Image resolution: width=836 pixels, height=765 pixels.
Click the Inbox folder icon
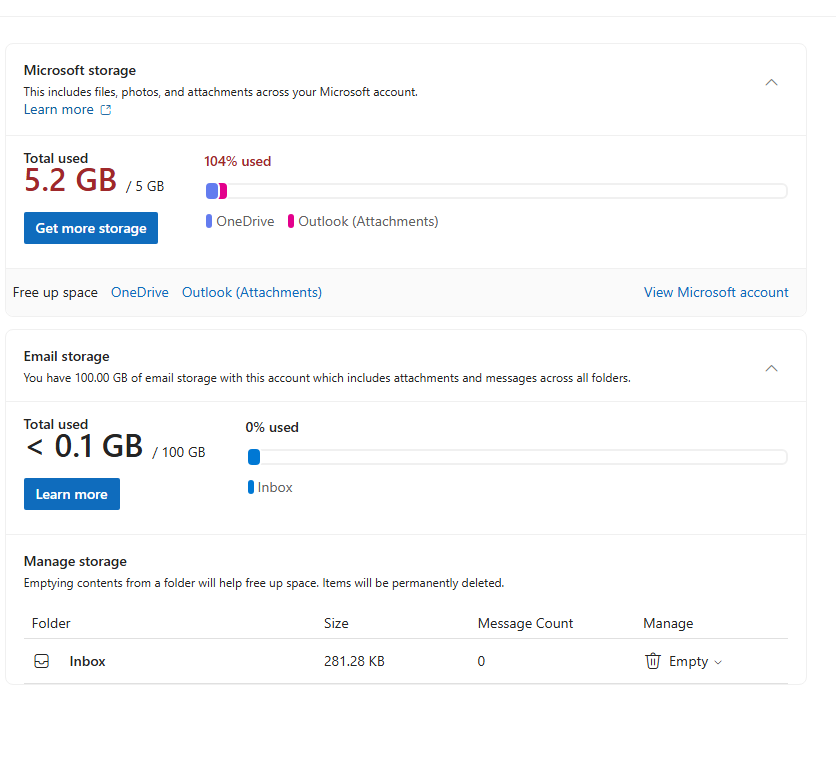point(42,661)
